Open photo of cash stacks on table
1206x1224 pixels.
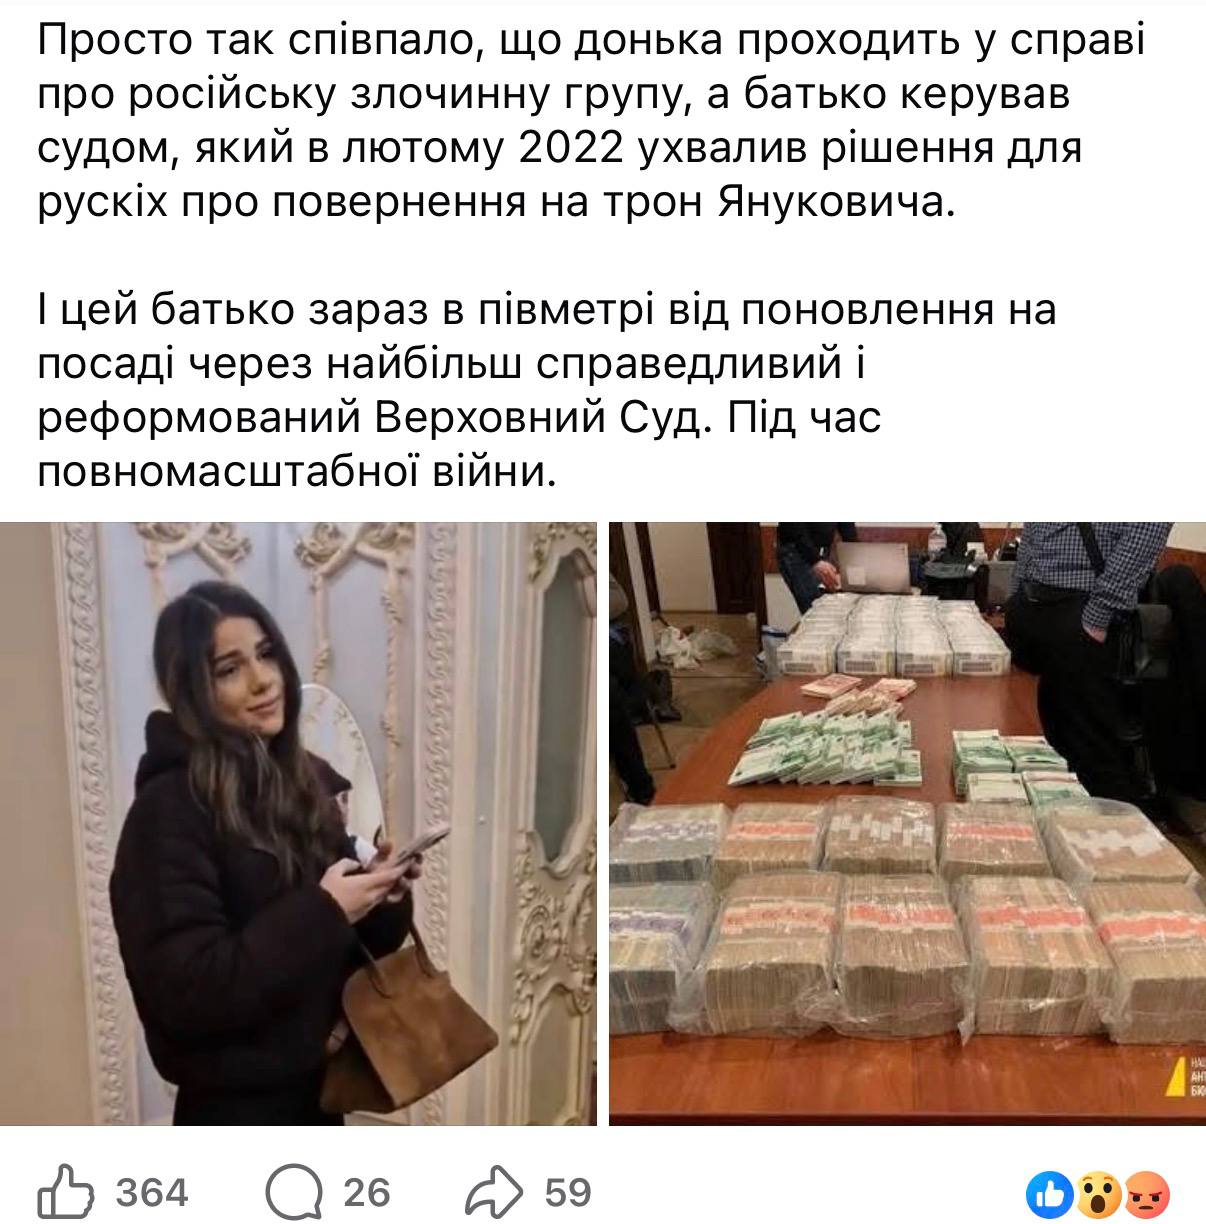(907, 824)
